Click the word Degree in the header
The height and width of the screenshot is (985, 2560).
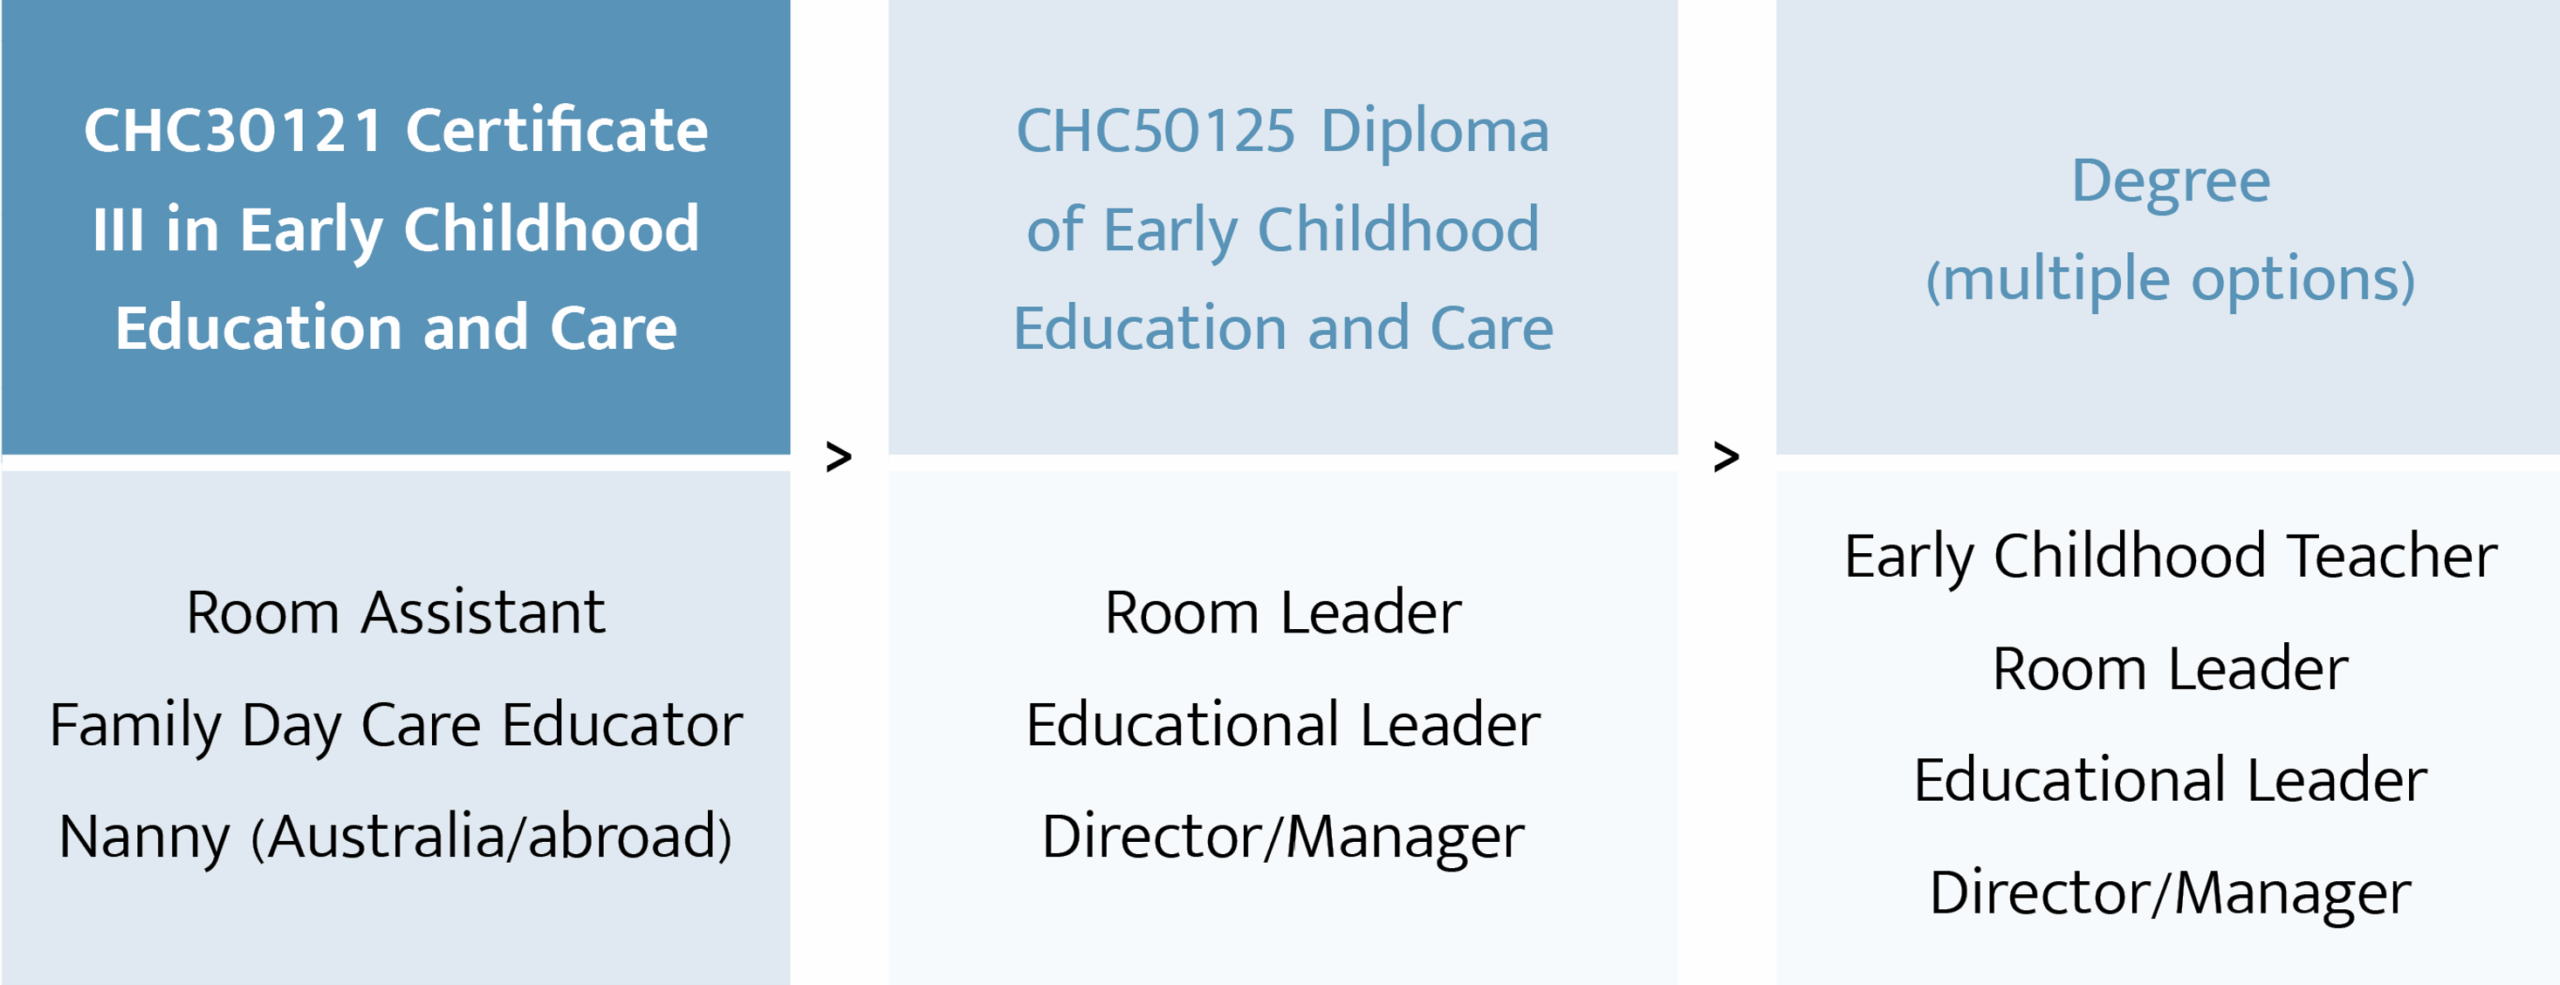[2170, 180]
